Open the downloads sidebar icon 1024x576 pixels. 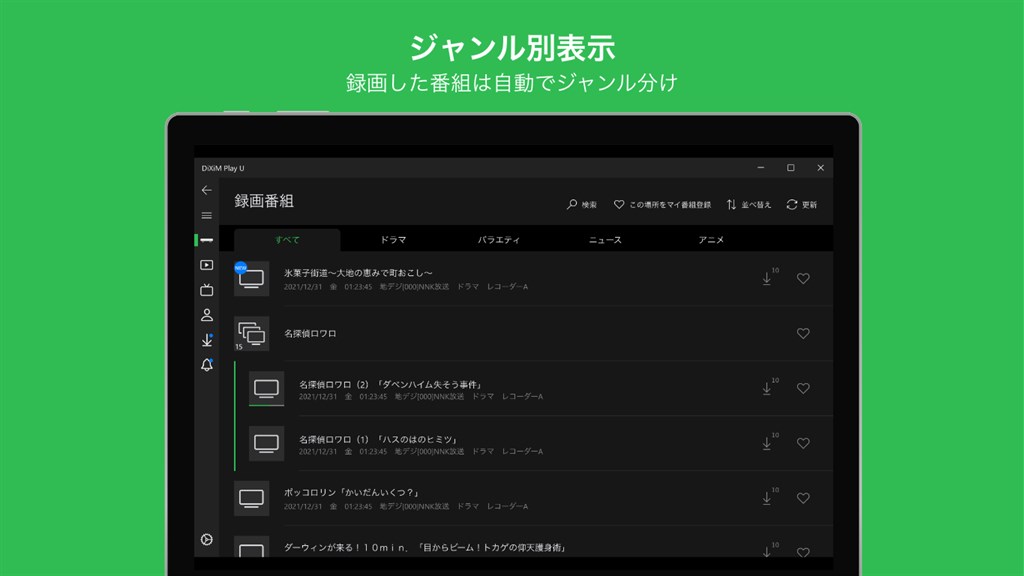(x=206, y=340)
